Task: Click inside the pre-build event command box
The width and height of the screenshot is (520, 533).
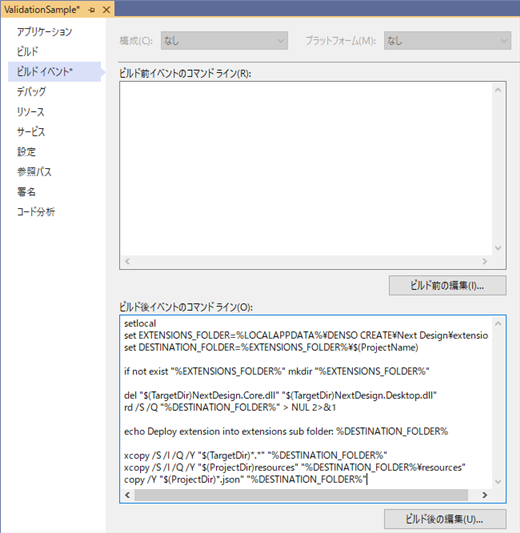Action: point(306,169)
